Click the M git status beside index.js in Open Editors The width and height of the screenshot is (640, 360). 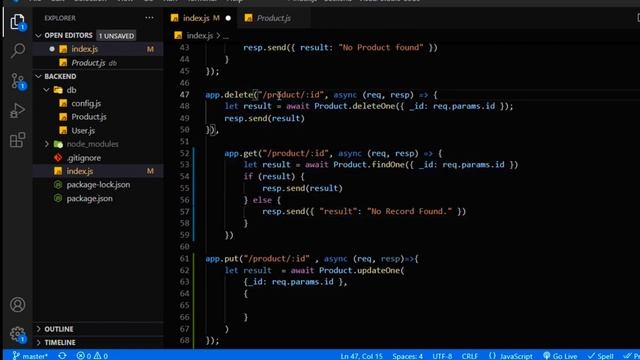150,49
